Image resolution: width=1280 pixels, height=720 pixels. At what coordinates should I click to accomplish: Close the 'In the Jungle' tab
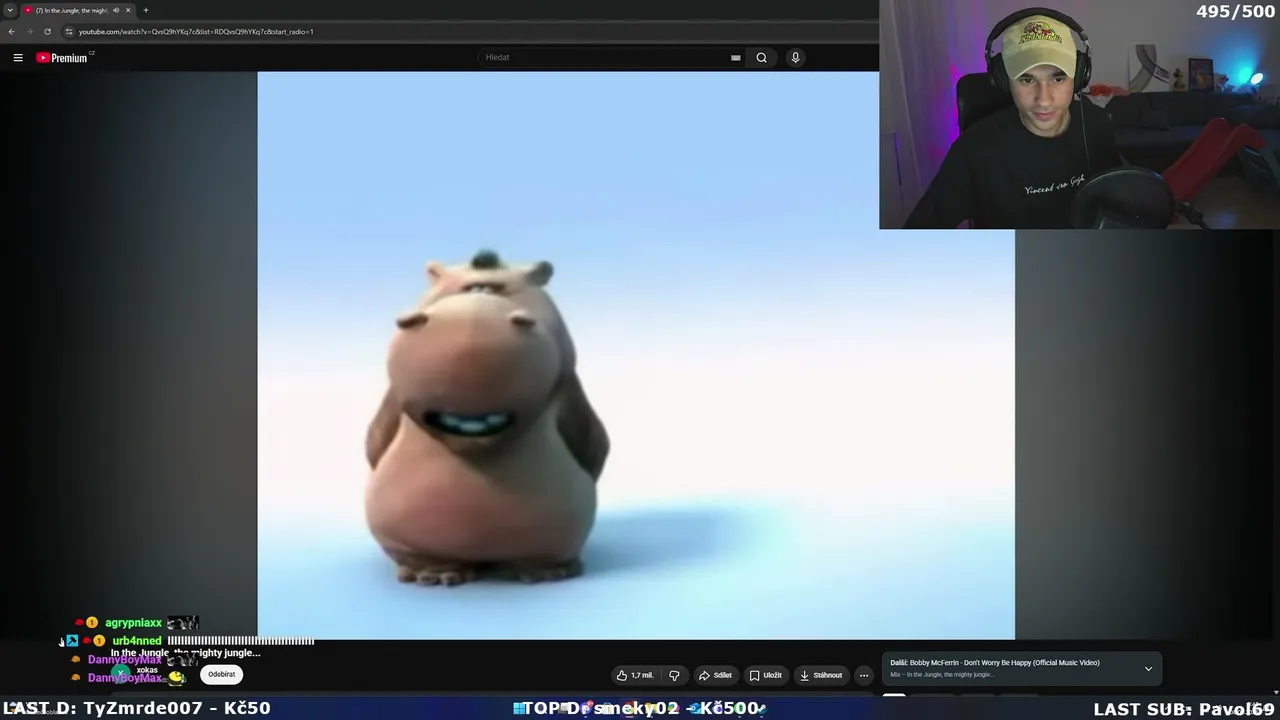[x=128, y=10]
